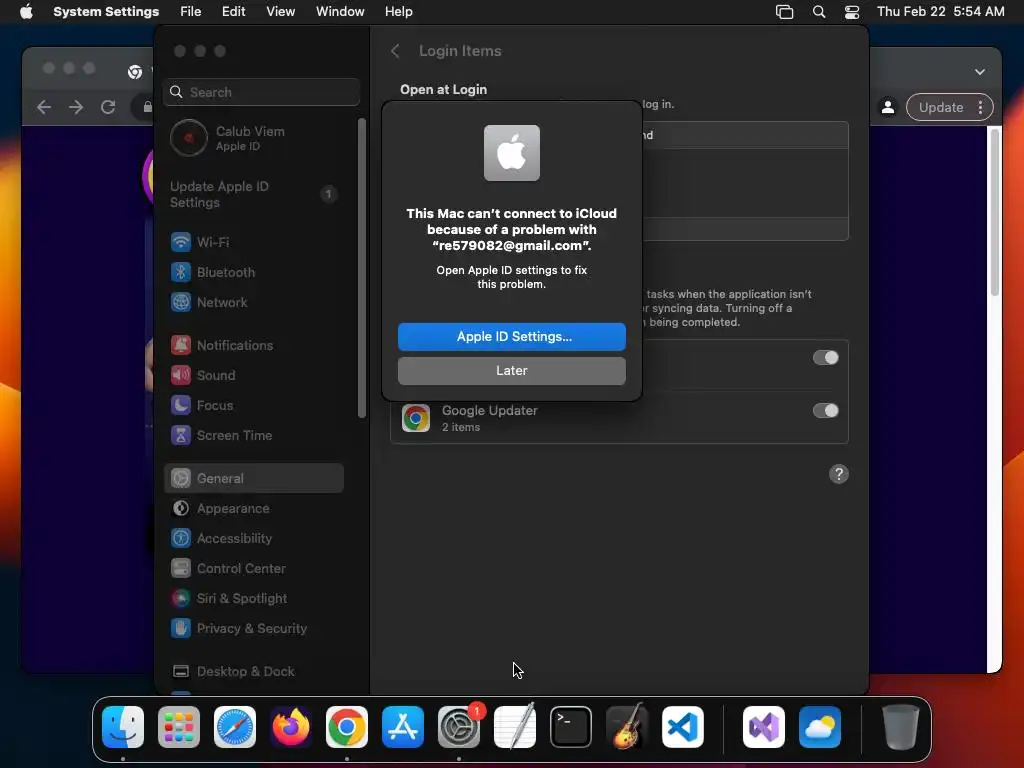Select Notifications icon in sidebar
This screenshot has height=768, width=1024.
[181, 345]
